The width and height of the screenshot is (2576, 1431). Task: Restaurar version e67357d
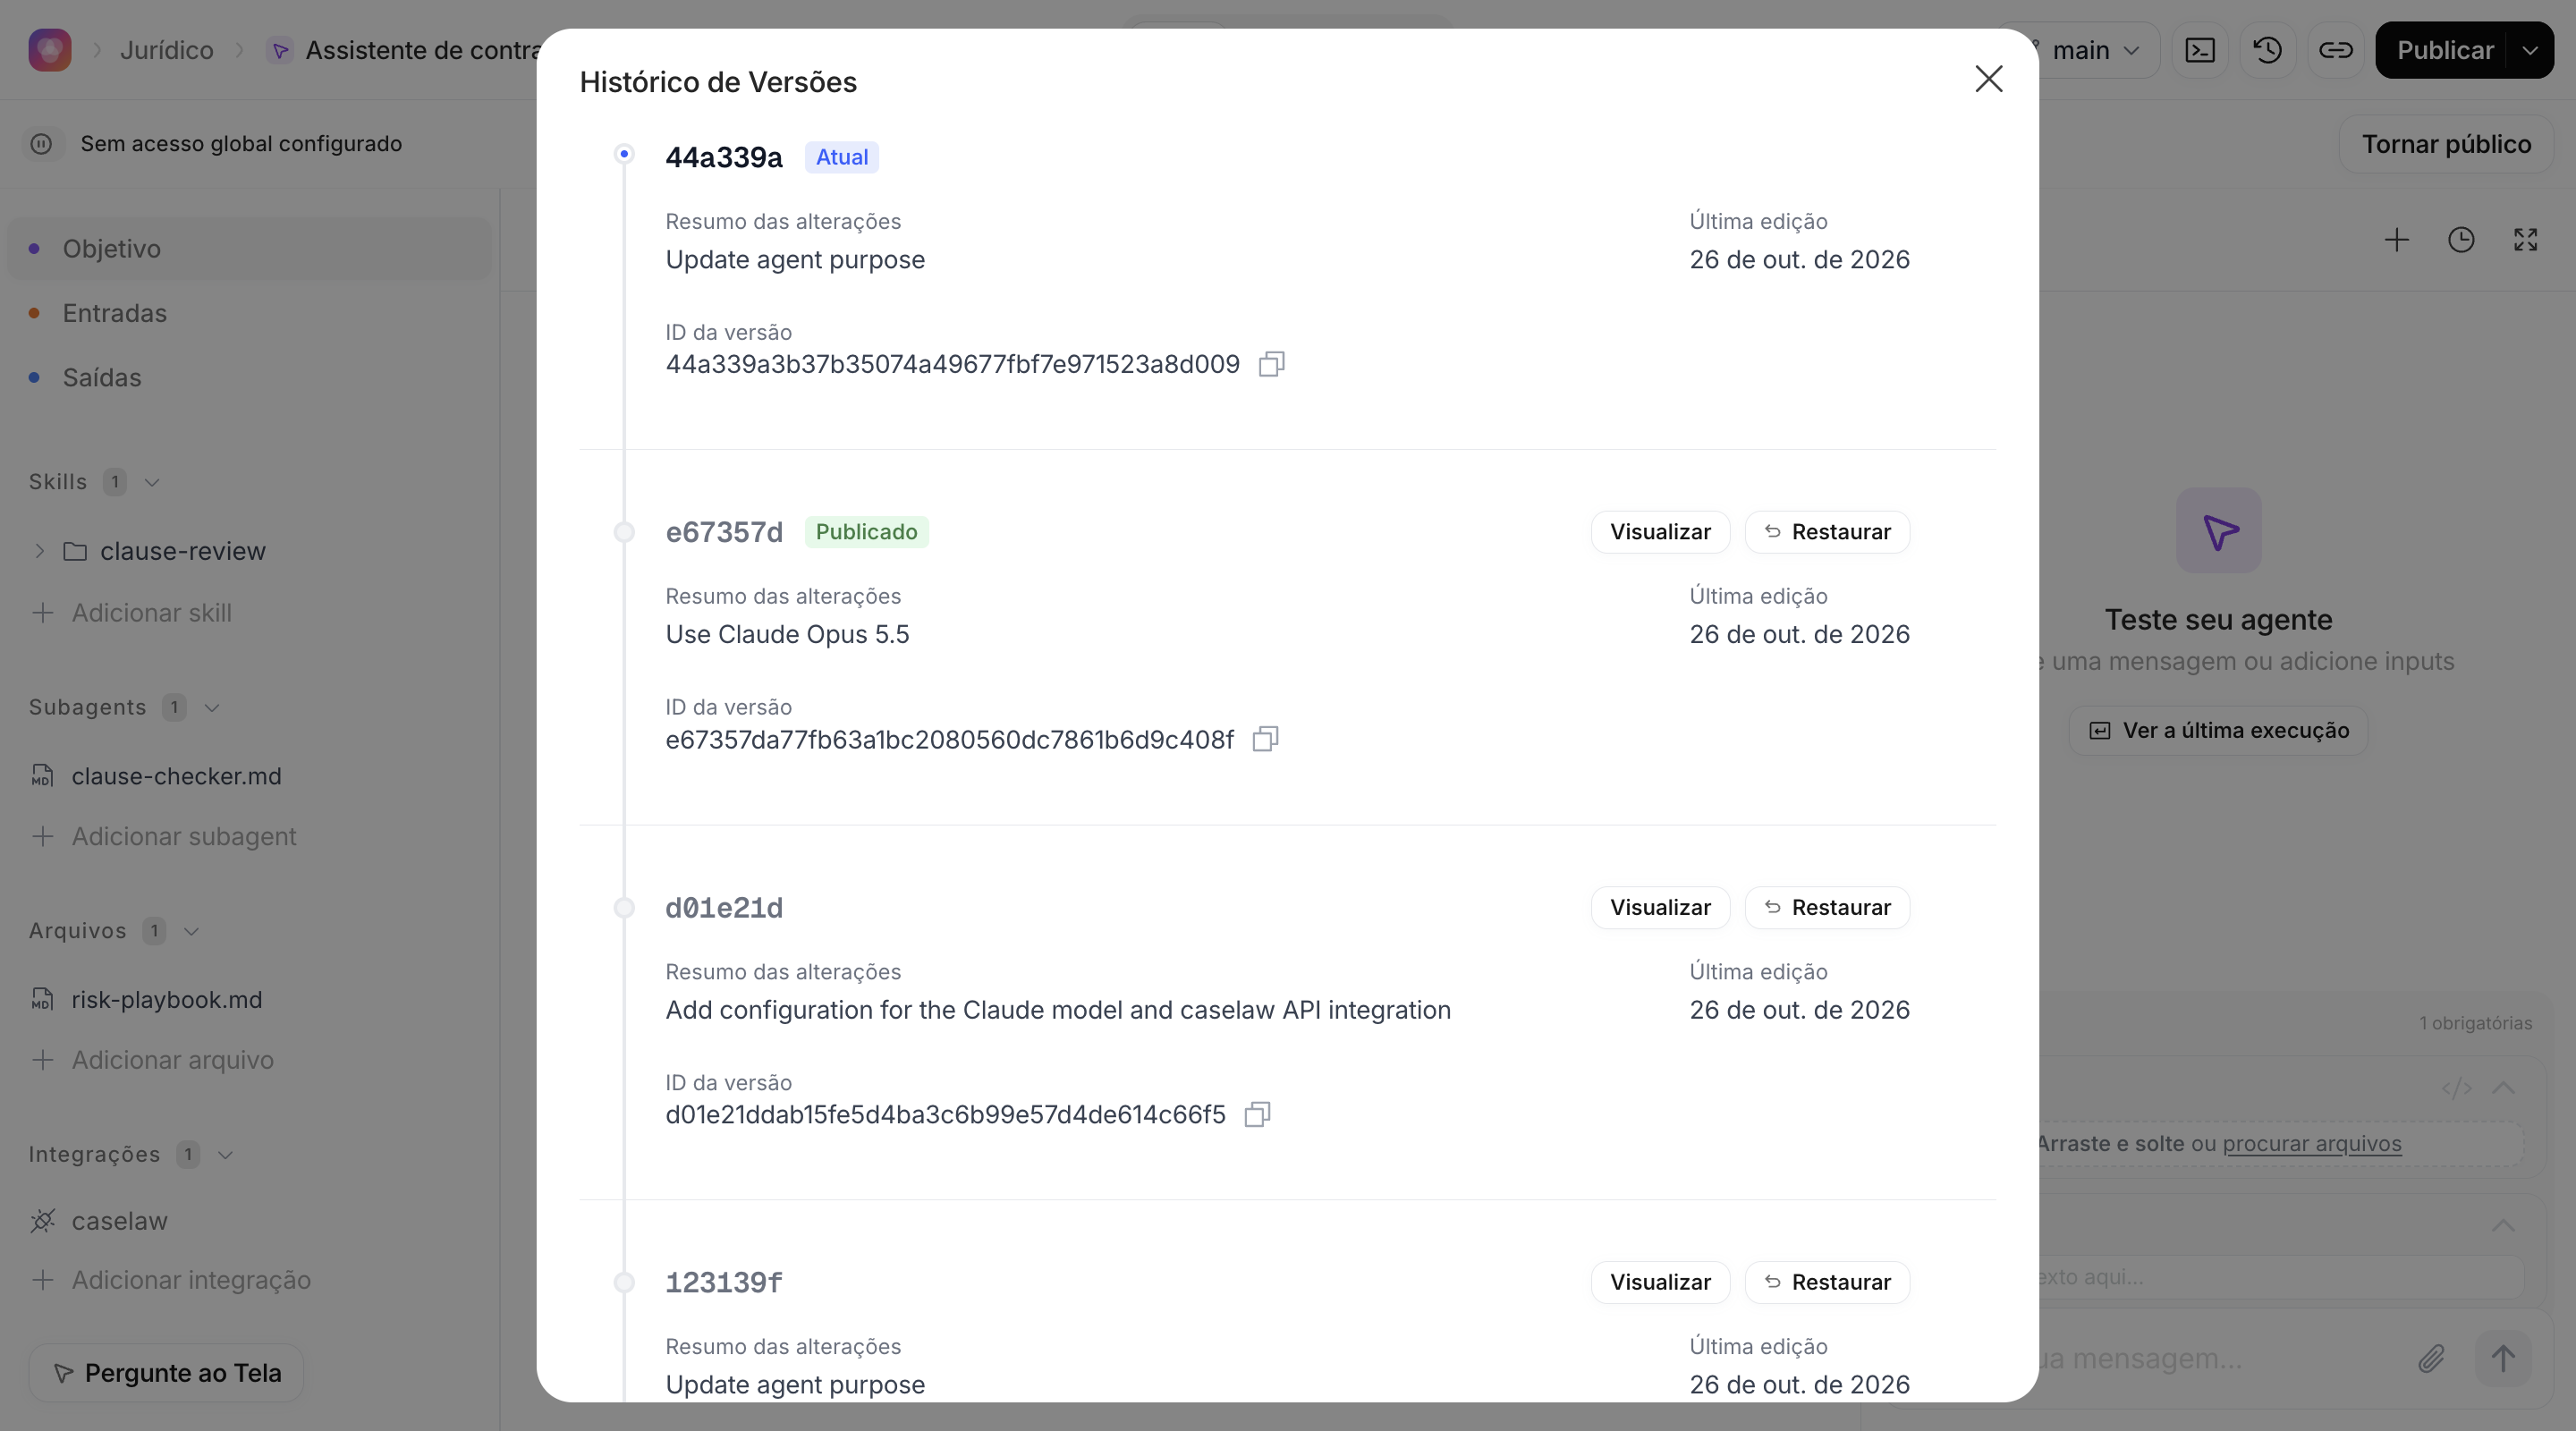(1827, 532)
